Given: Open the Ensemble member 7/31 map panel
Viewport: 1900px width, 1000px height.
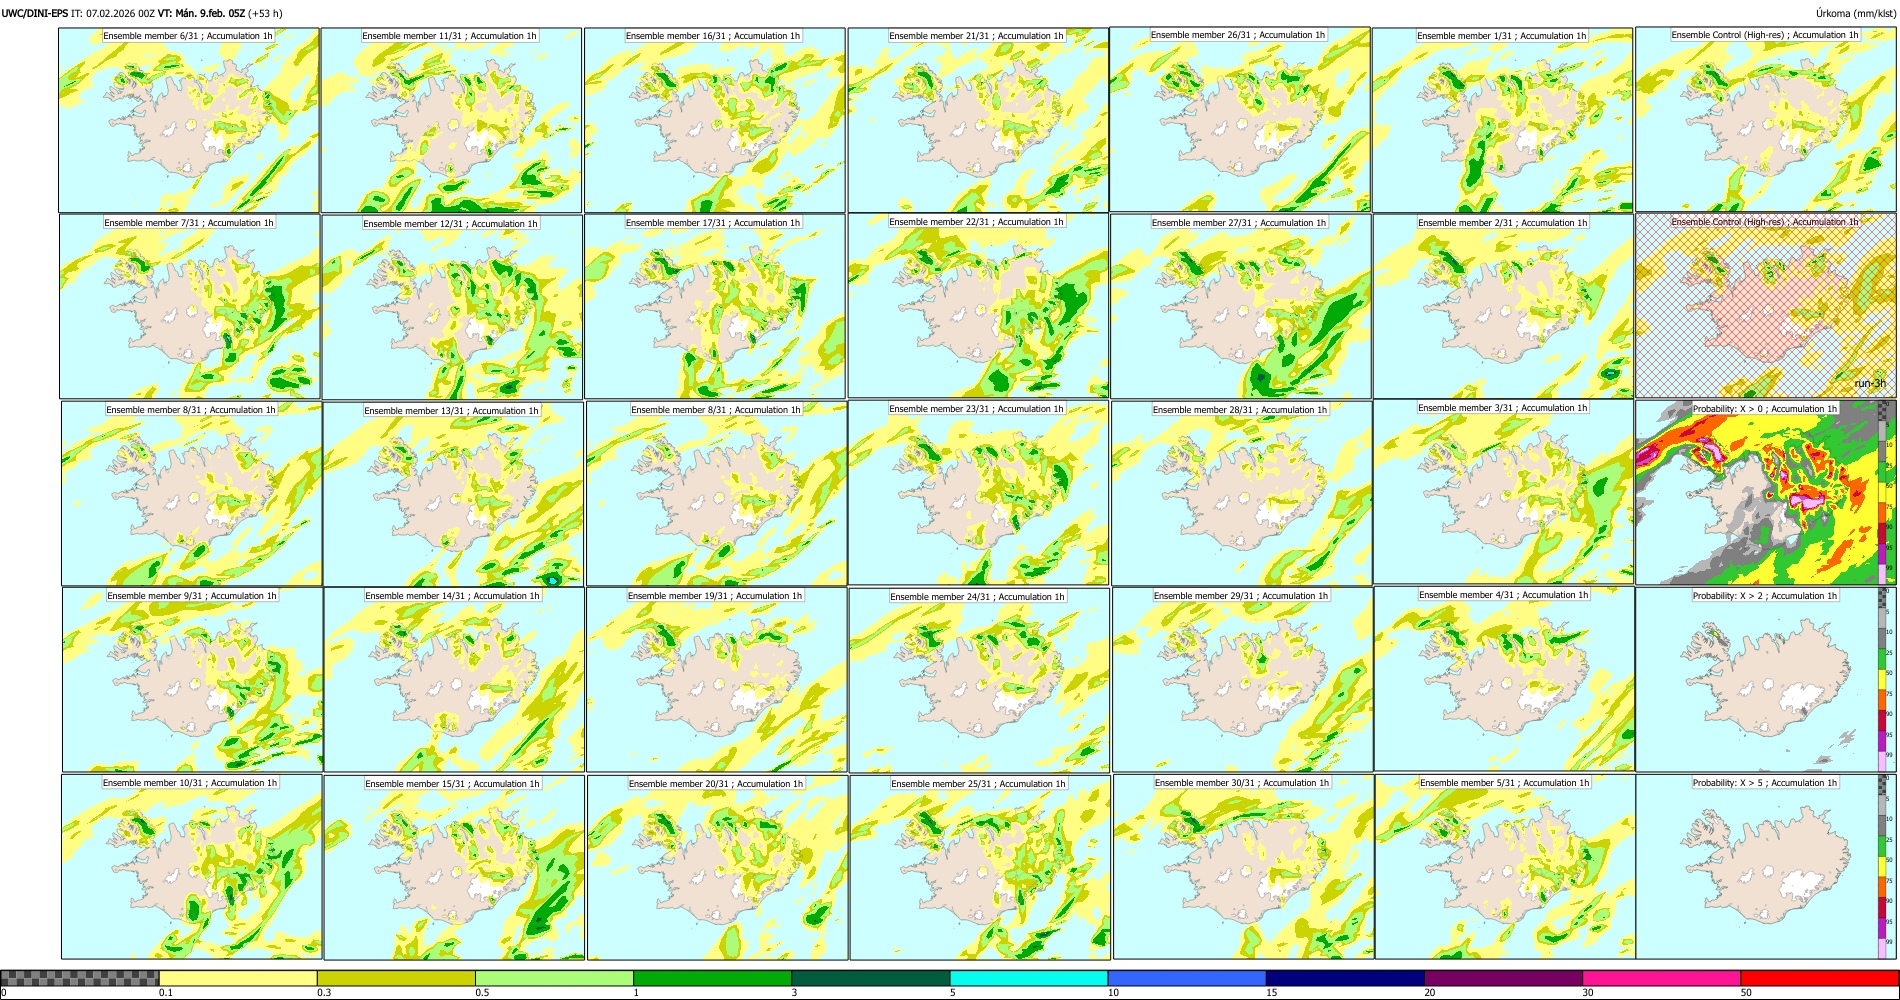Looking at the screenshot, I should [190, 307].
